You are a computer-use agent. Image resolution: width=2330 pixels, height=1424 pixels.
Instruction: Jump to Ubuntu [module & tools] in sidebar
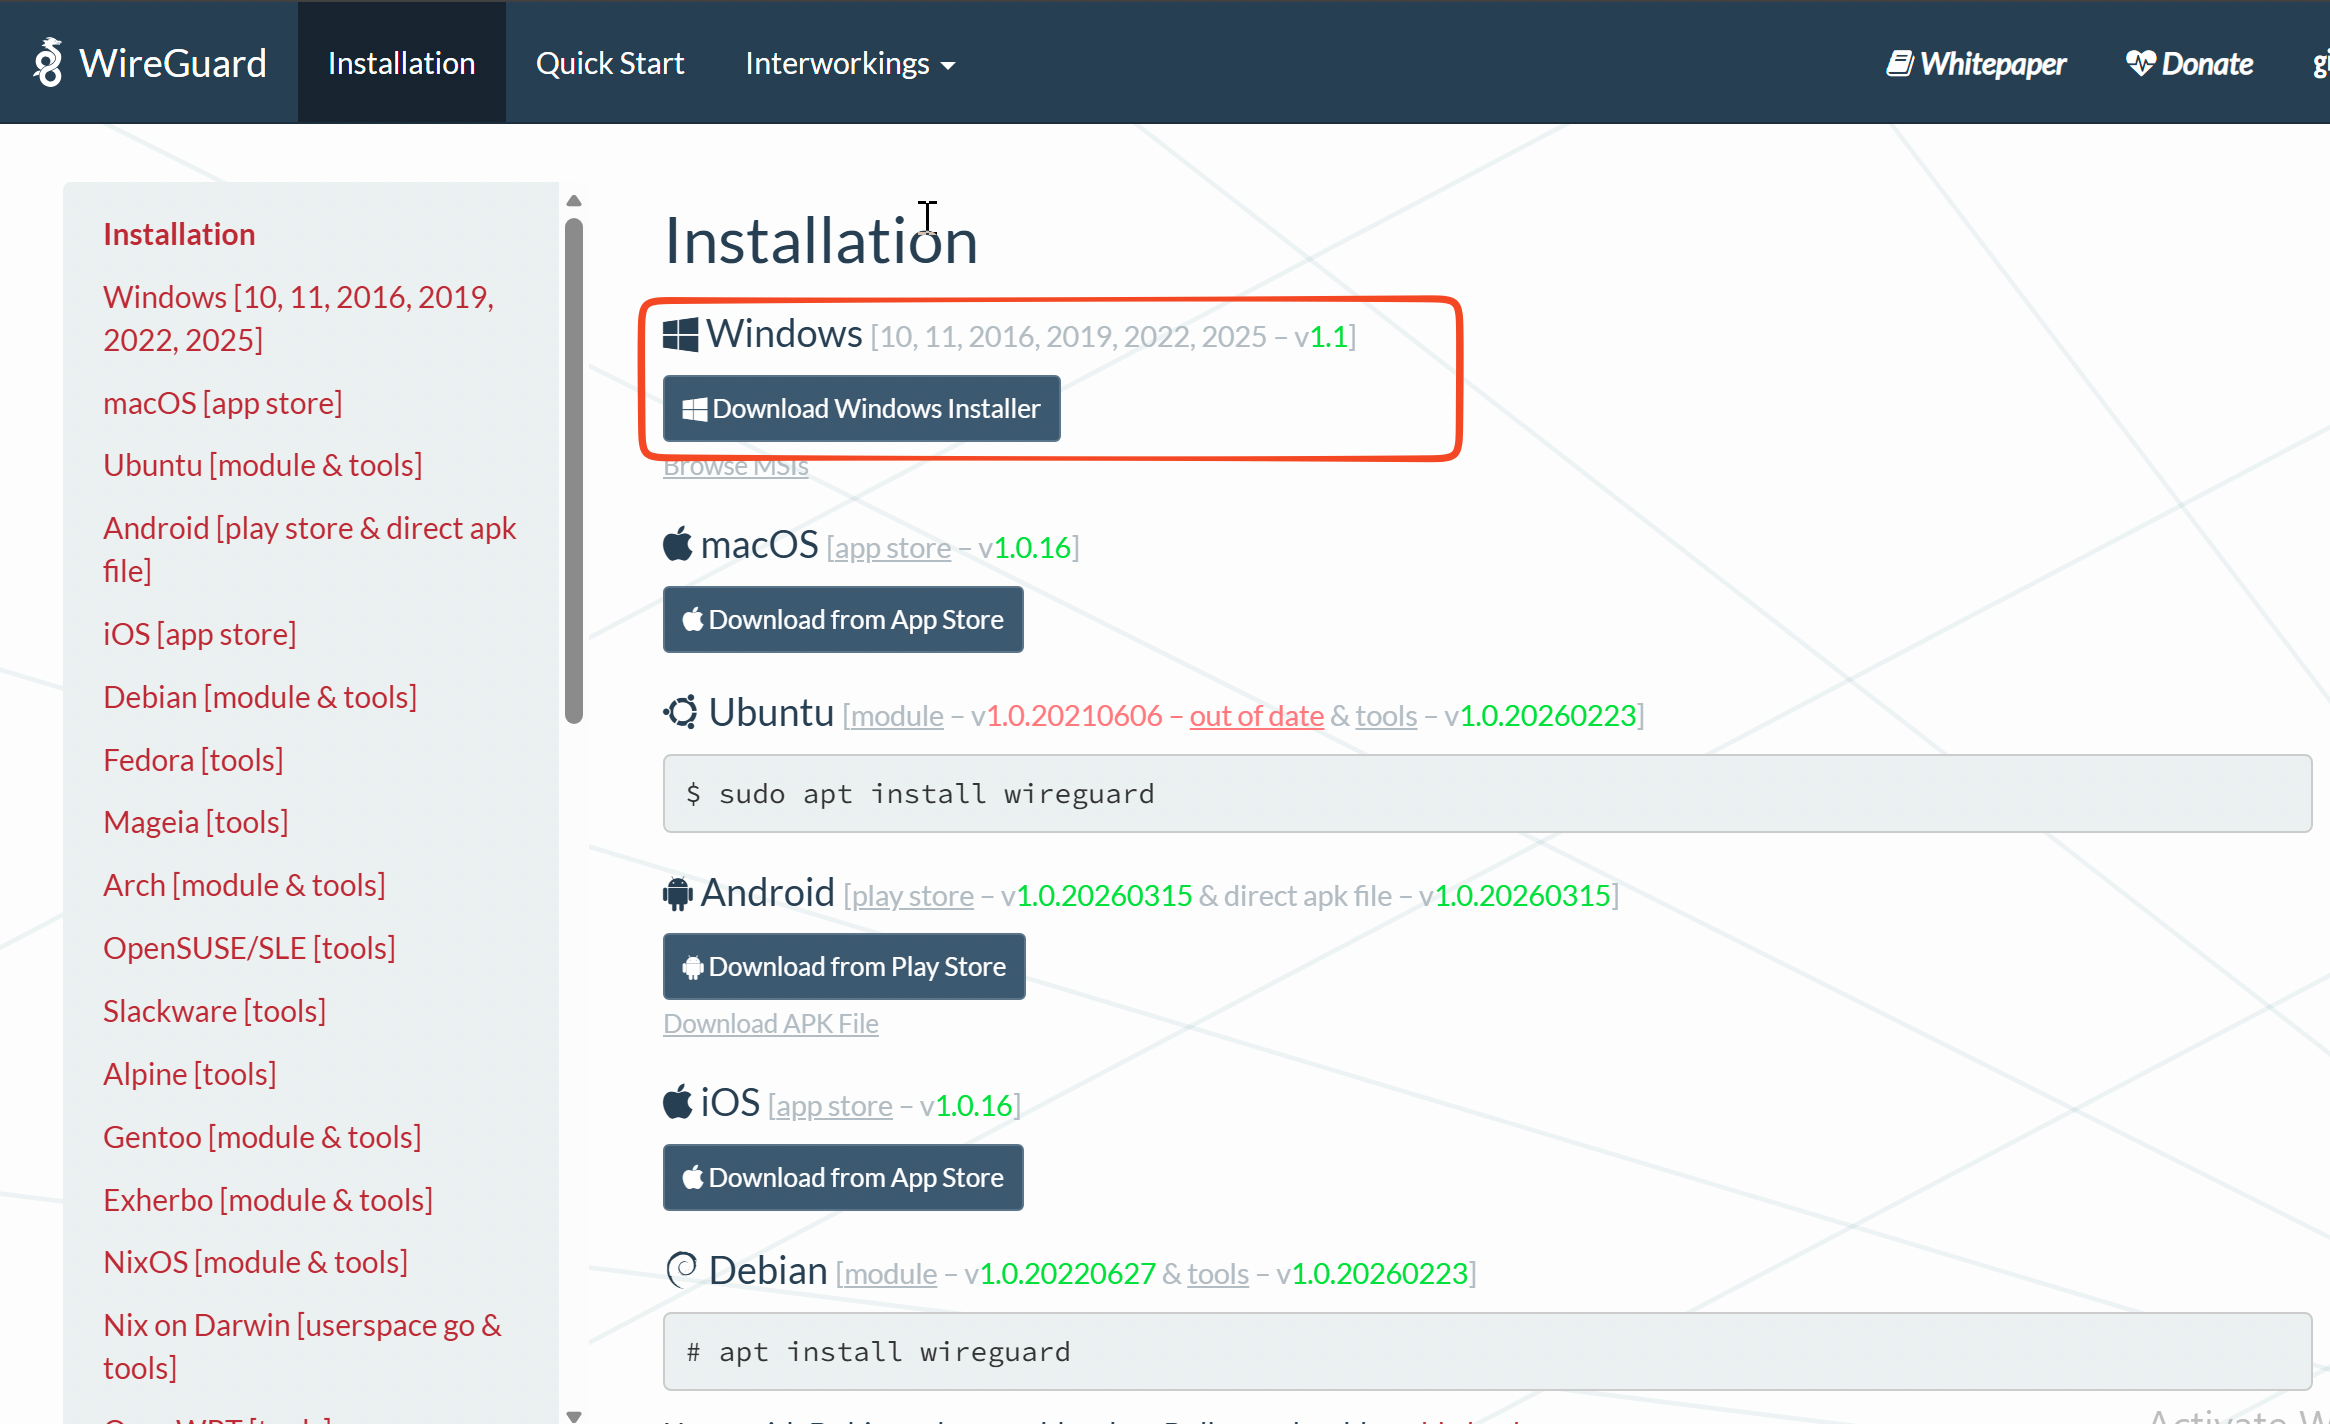(x=262, y=465)
